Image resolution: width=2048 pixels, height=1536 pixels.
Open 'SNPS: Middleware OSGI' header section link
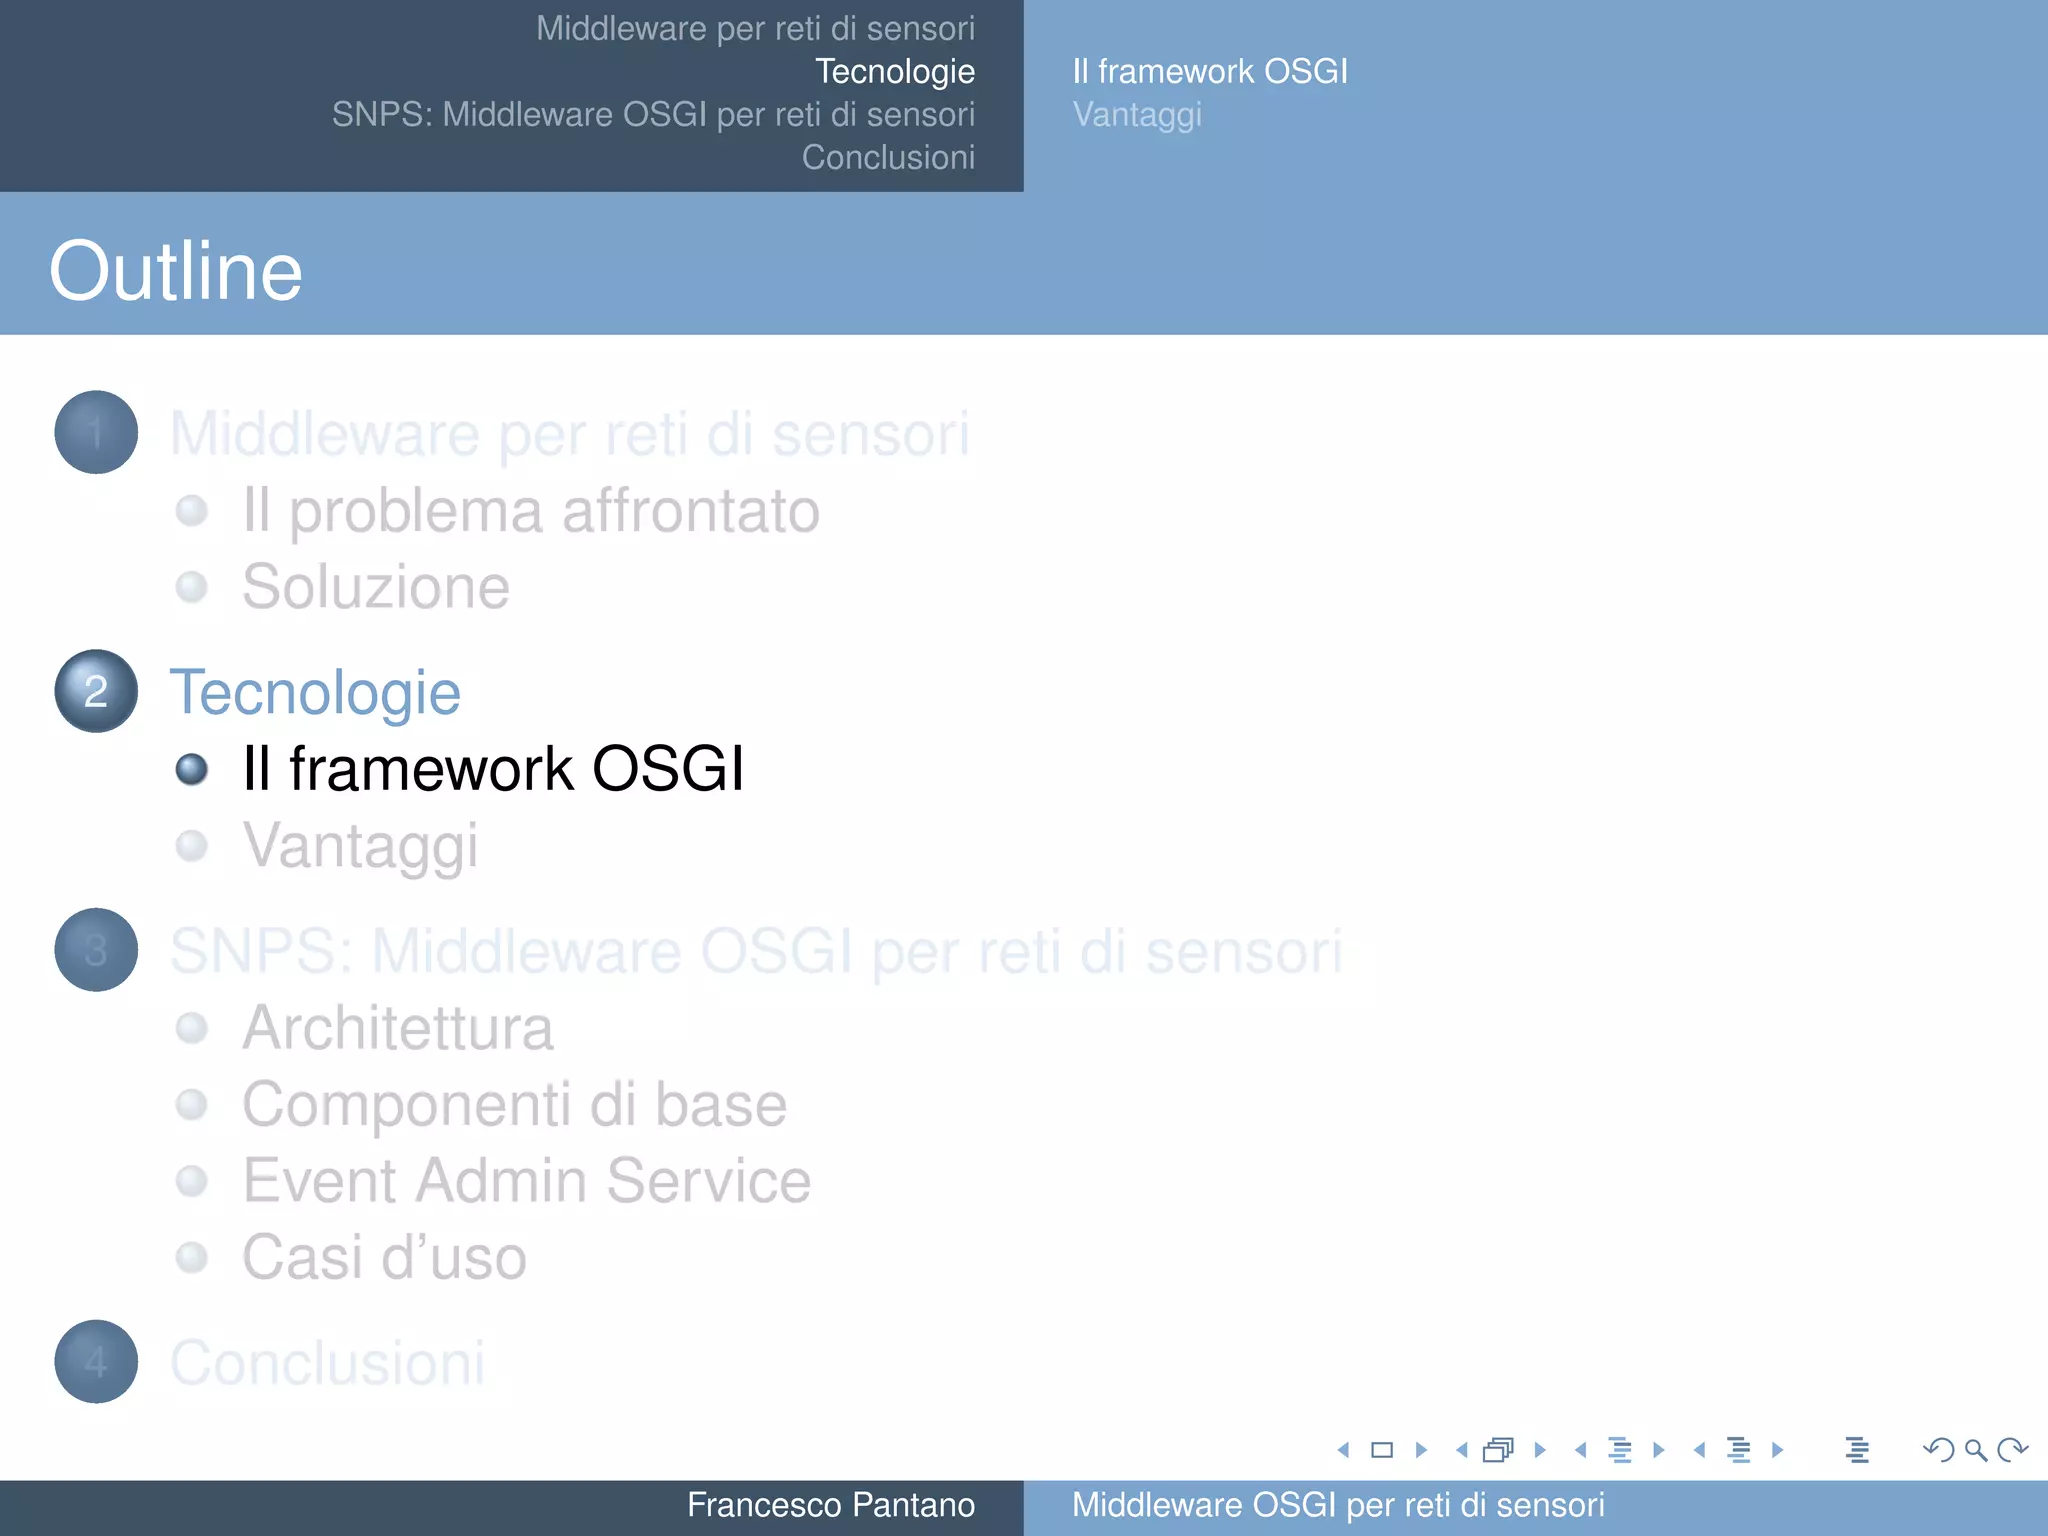click(x=653, y=114)
